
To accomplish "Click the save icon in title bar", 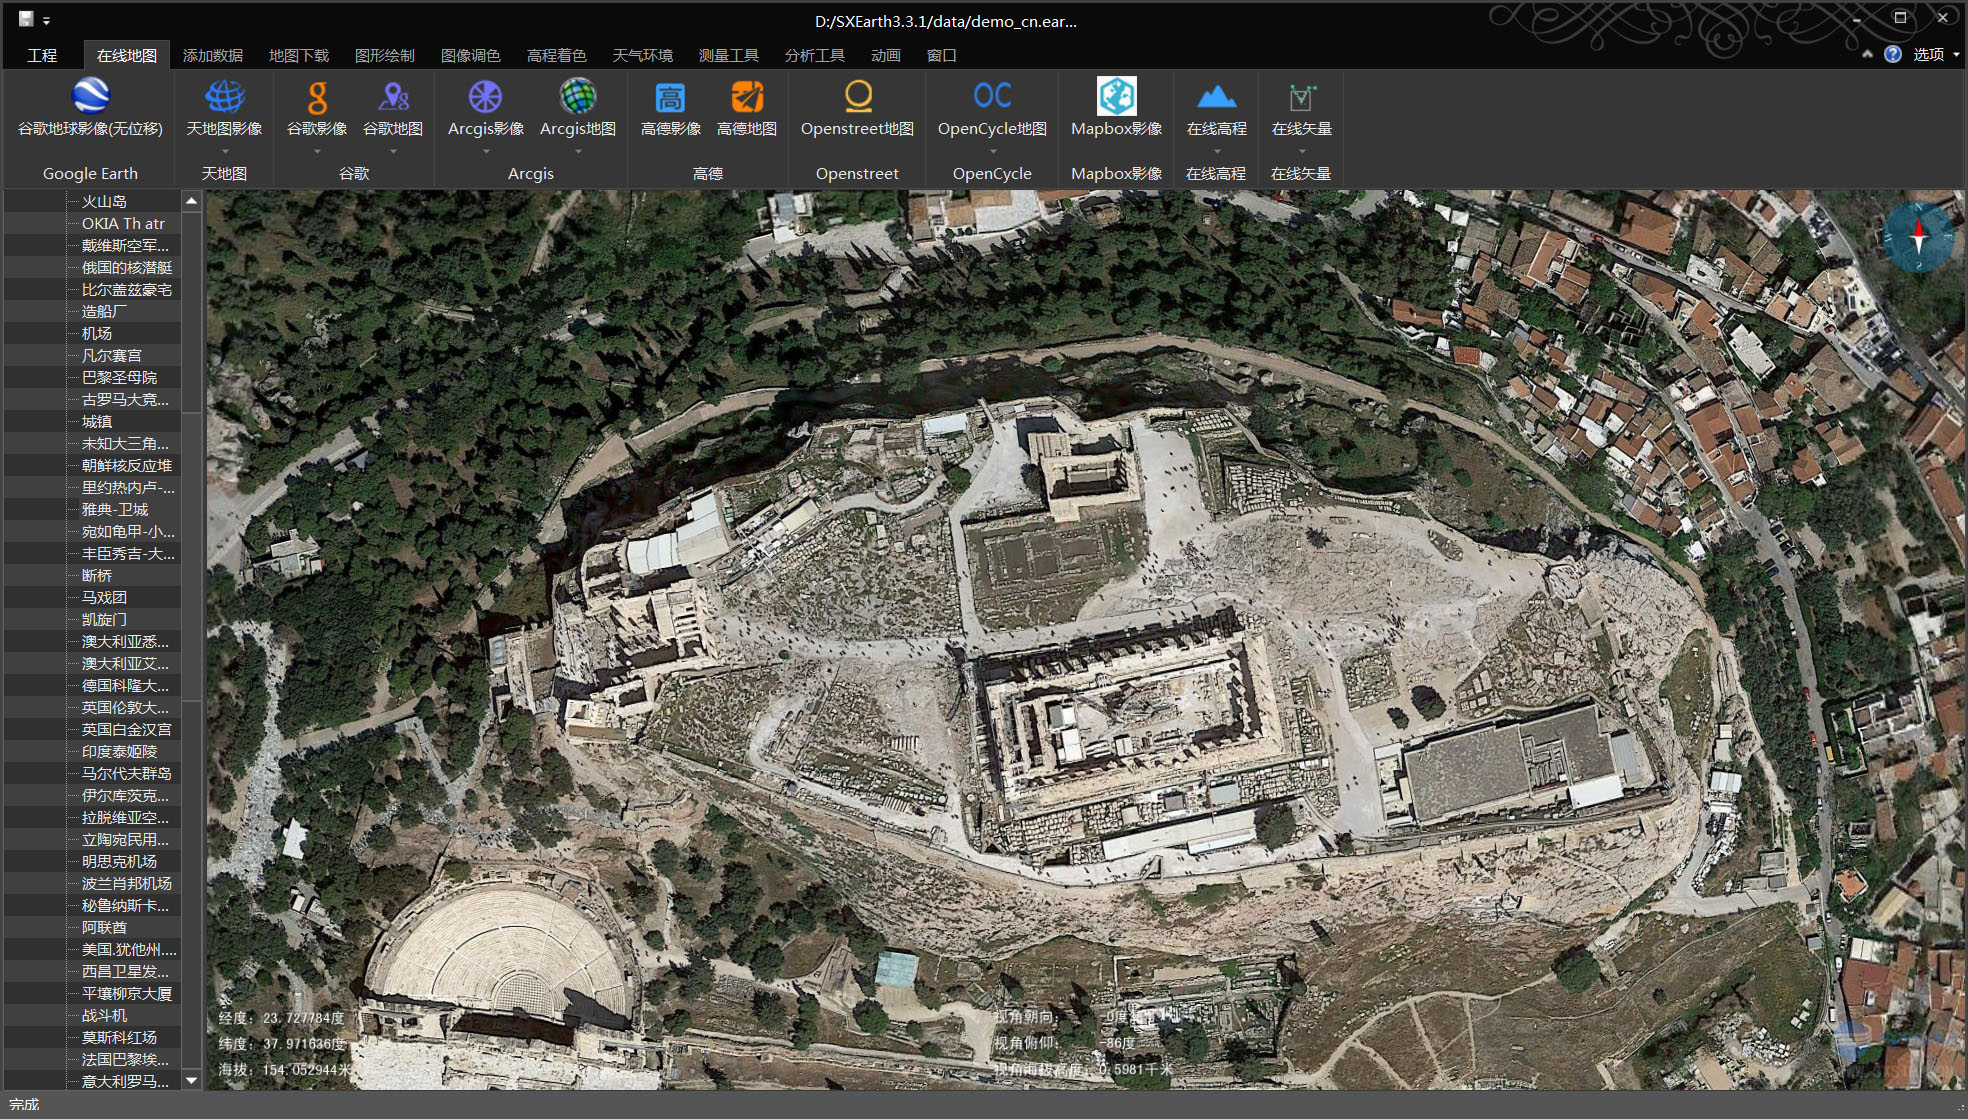I will click(x=26, y=19).
